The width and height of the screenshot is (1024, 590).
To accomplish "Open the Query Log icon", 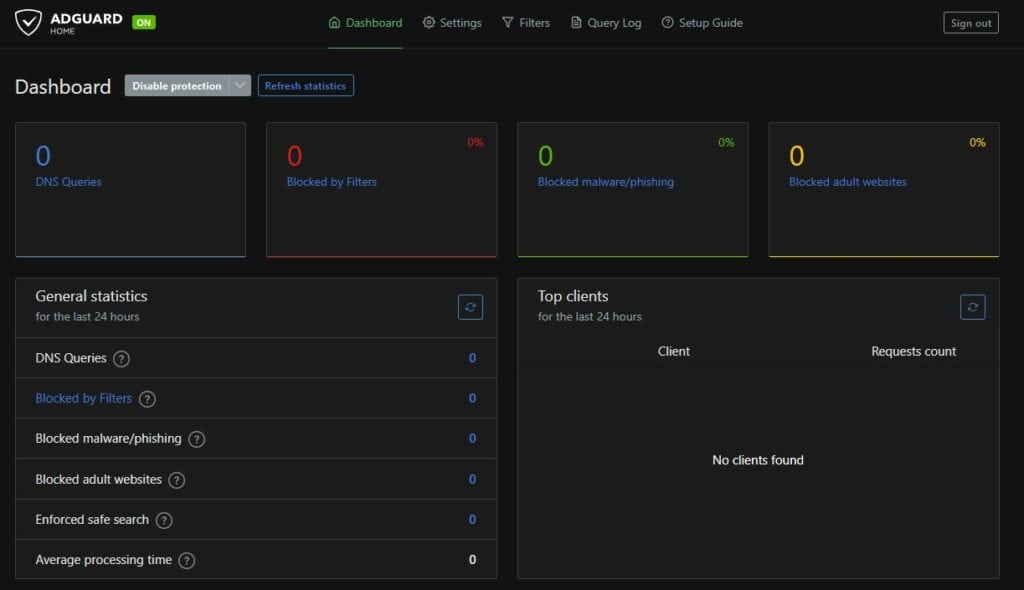I will tap(575, 21).
